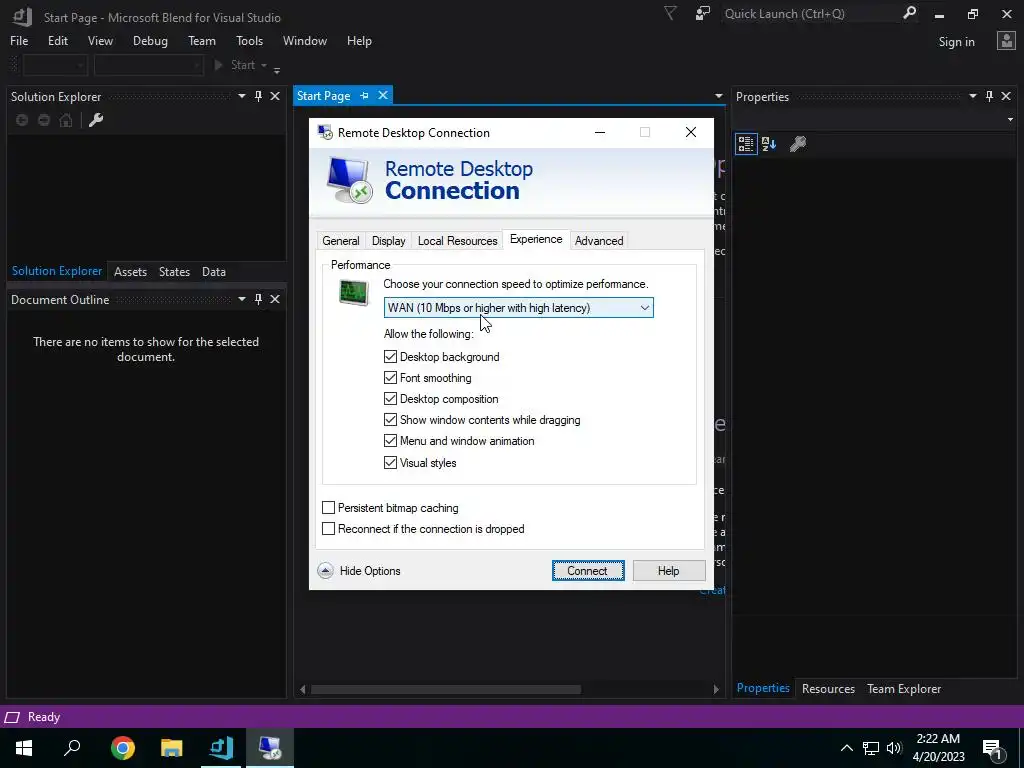Switch to the Advanced tab

click(599, 240)
